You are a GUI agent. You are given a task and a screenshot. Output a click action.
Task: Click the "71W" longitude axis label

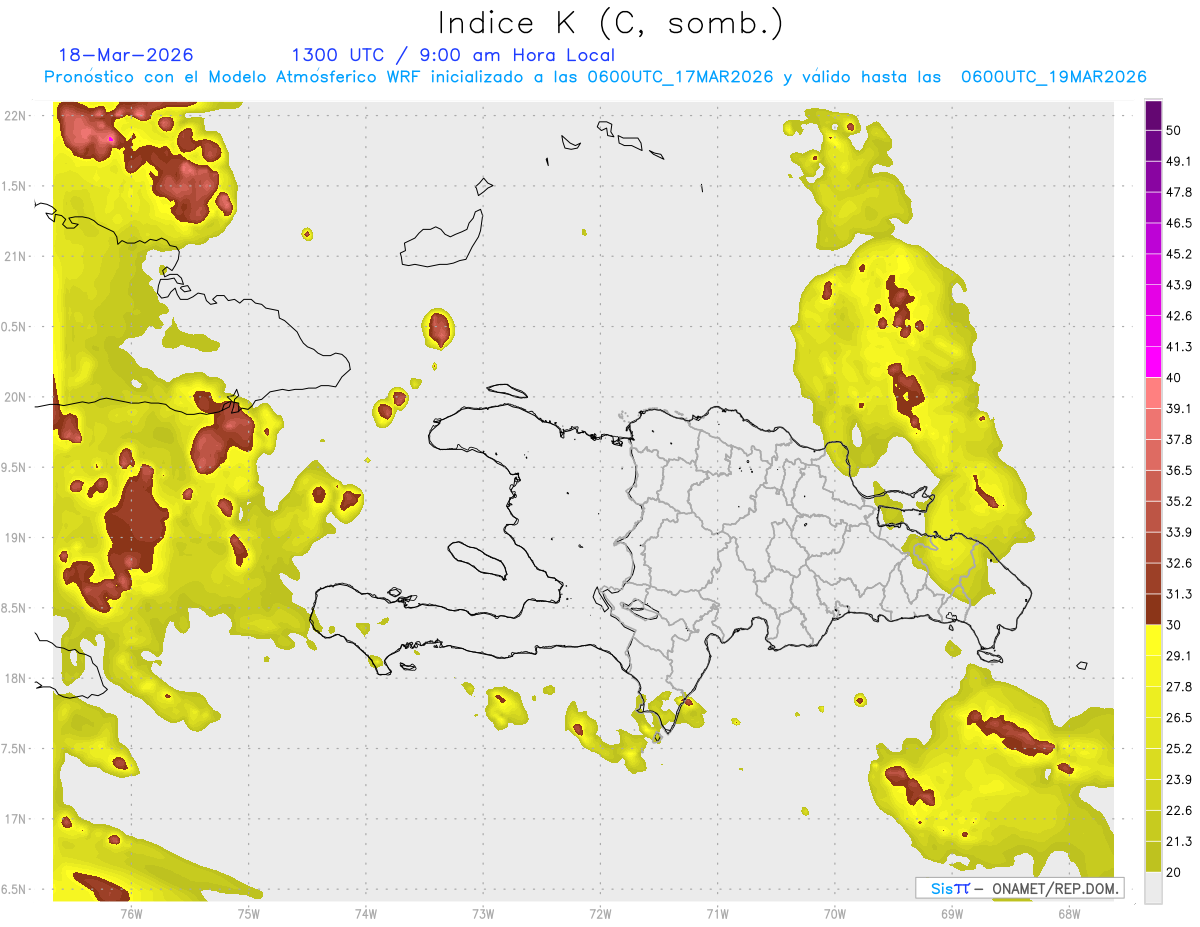[717, 914]
